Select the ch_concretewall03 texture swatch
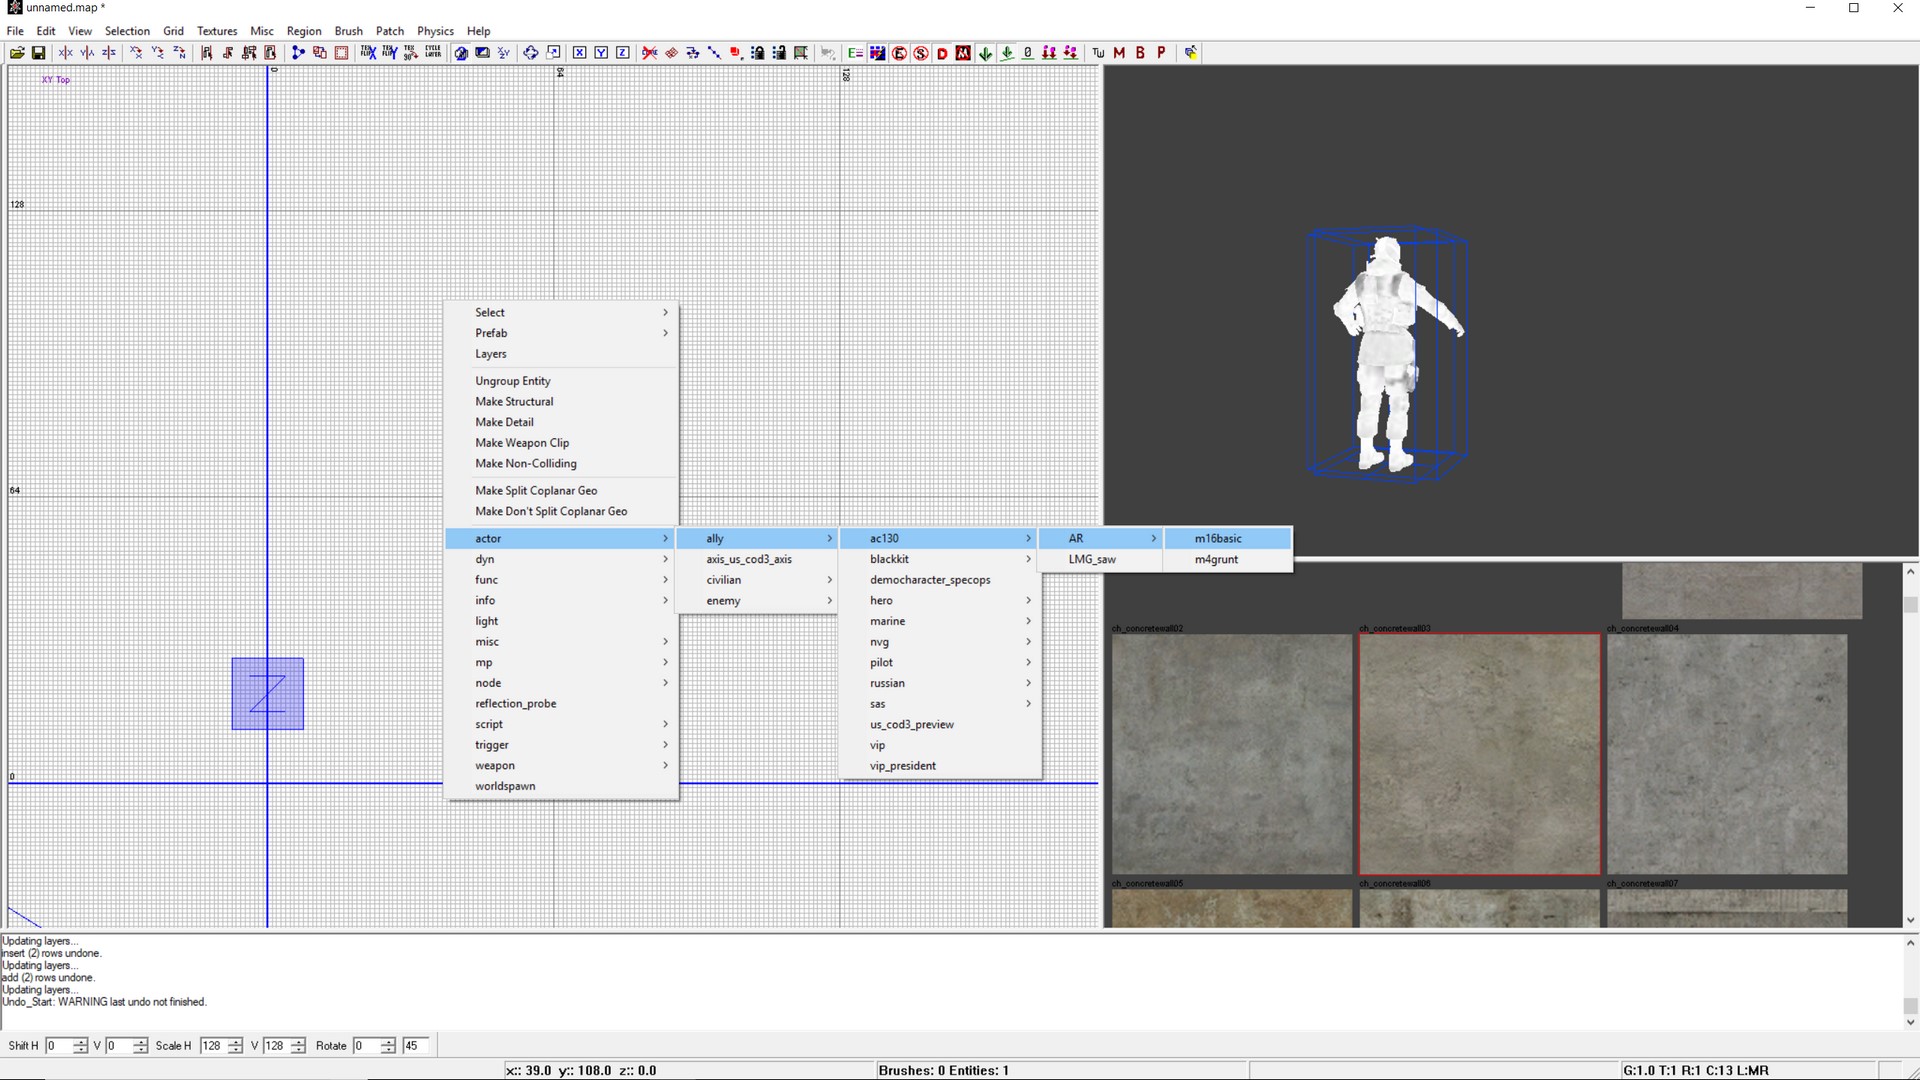 point(1480,754)
